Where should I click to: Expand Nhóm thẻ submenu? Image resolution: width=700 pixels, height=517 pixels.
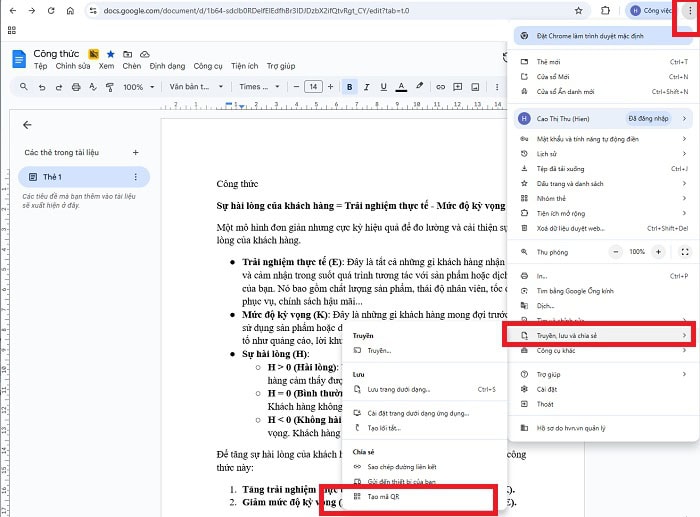click(604, 199)
